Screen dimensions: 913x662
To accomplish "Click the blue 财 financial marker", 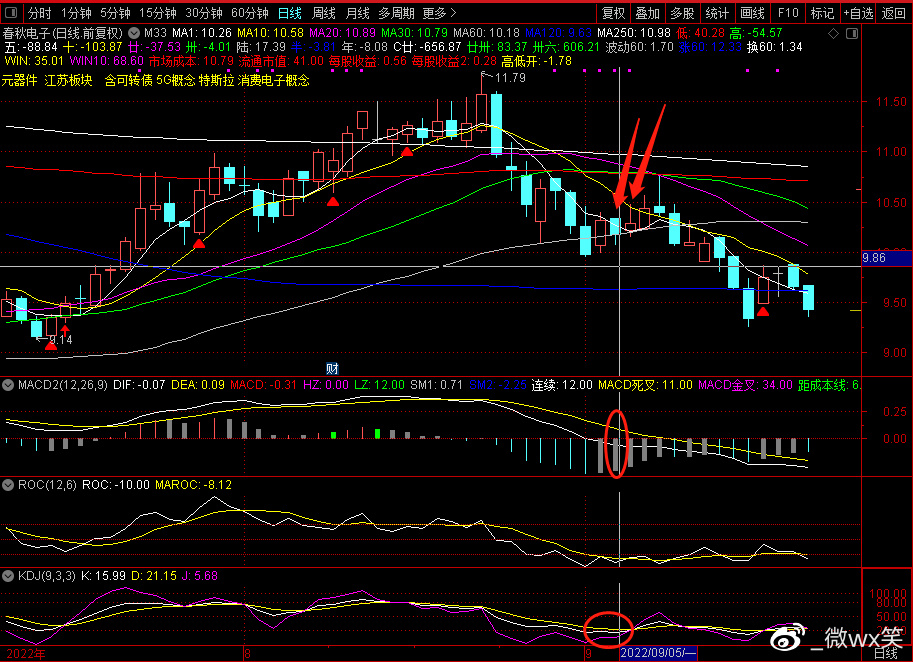I will pyautogui.click(x=333, y=368).
